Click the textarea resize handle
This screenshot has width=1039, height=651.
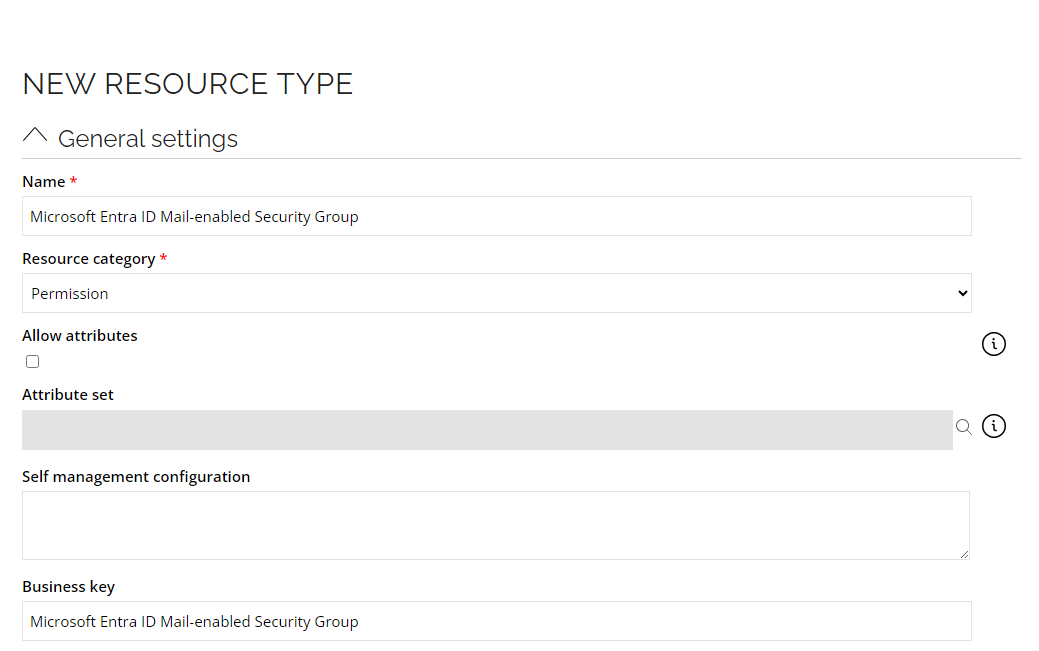coord(964,554)
